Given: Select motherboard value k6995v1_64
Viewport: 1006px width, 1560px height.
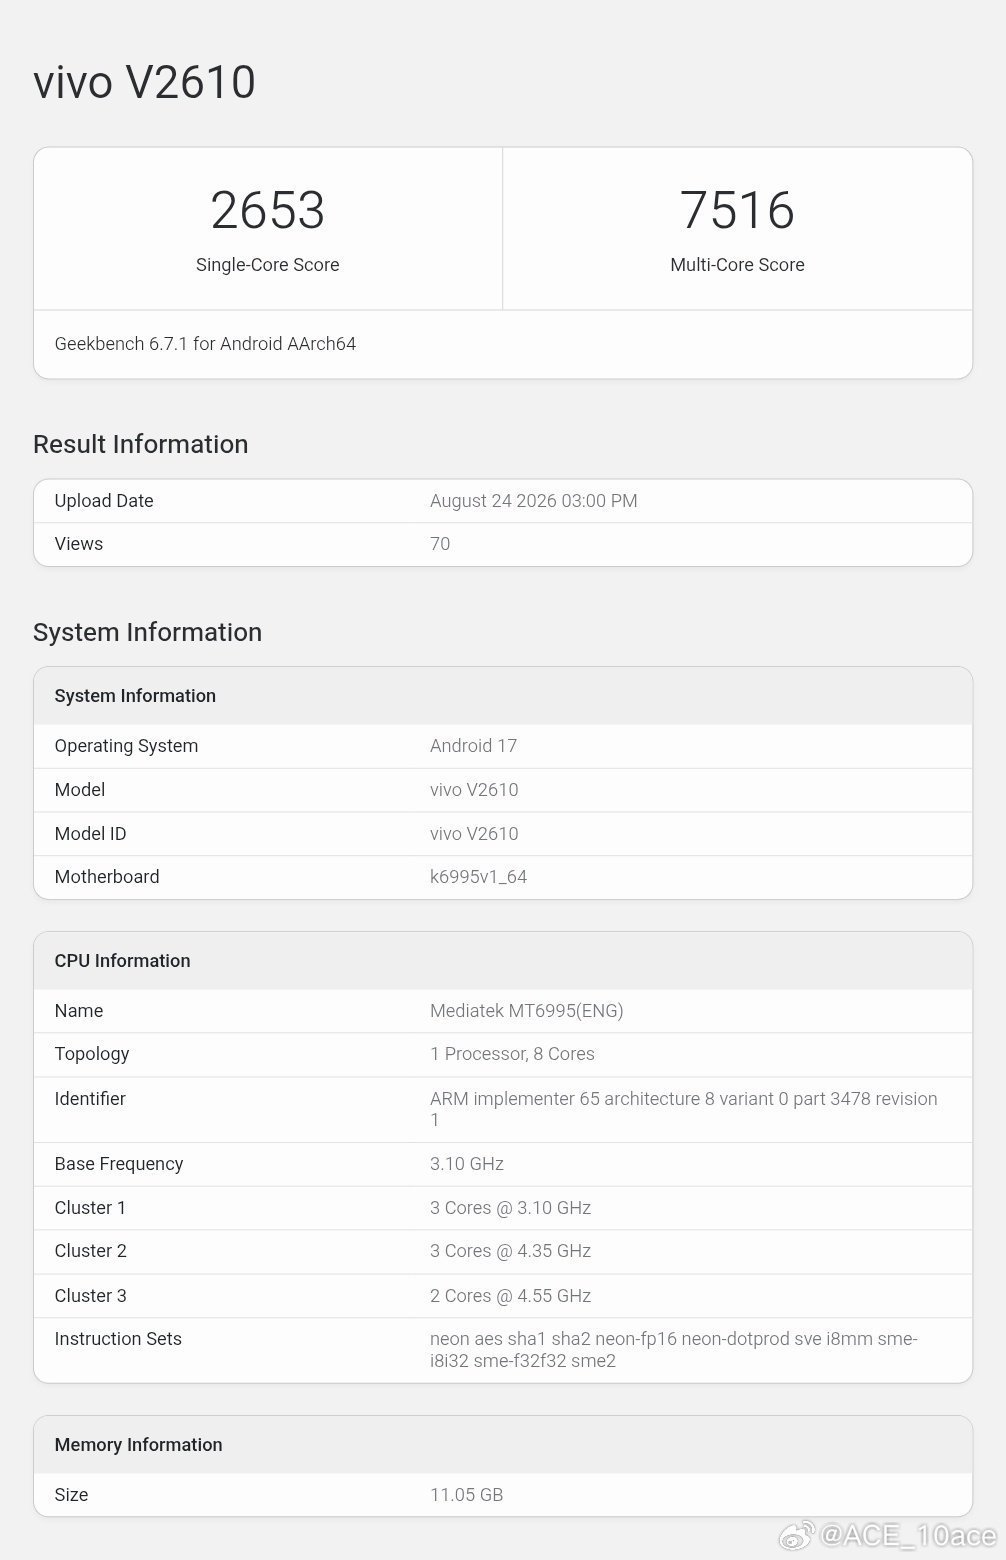Looking at the screenshot, I should coord(478,877).
